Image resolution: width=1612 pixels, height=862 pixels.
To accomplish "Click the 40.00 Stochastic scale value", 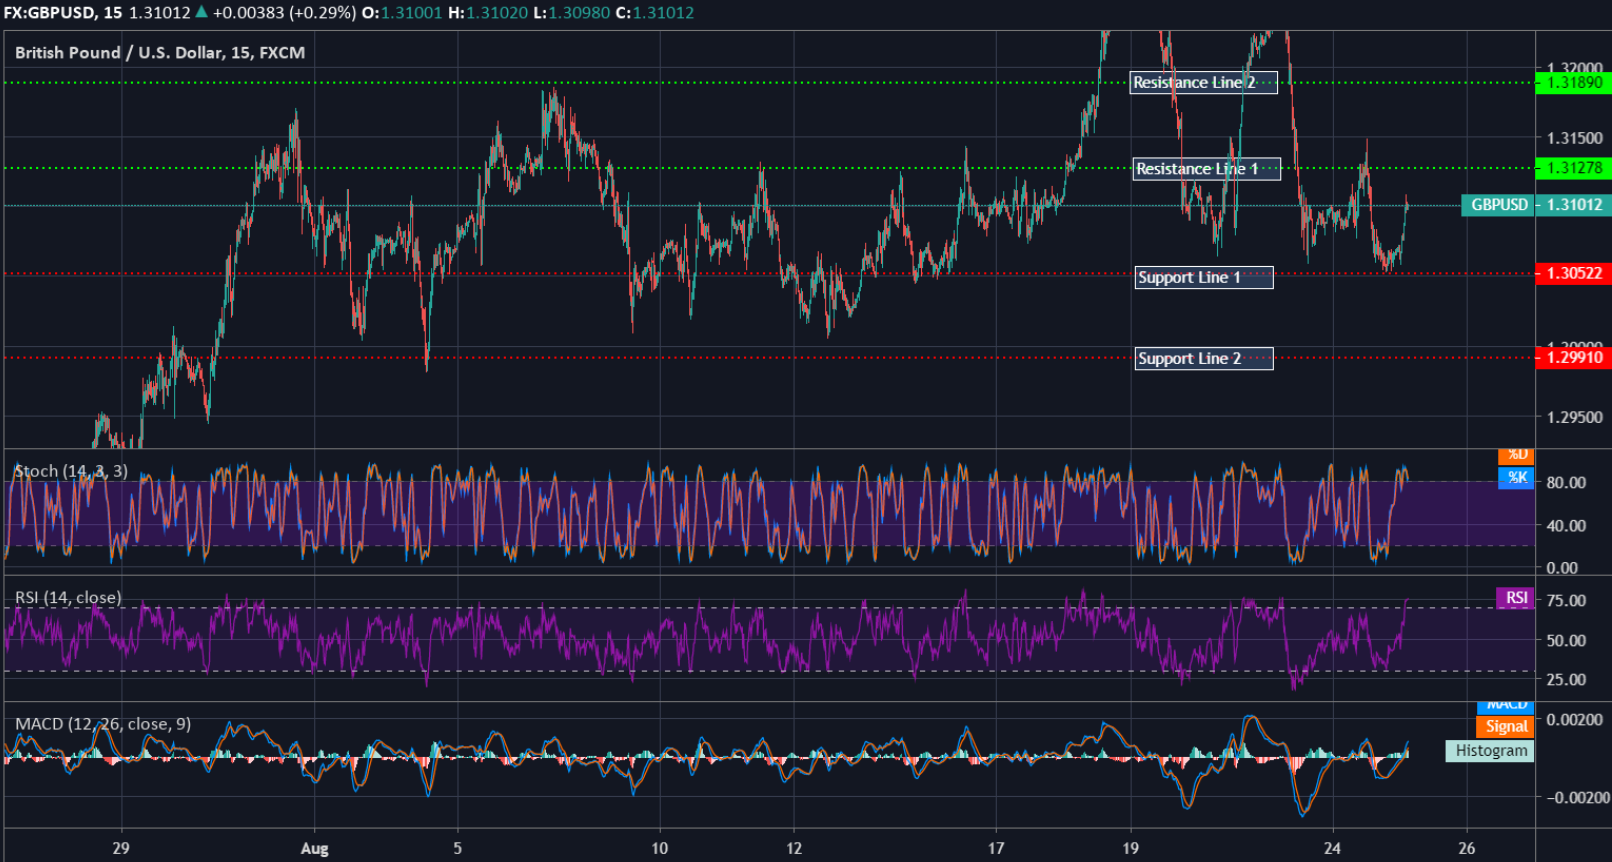I will [1566, 526].
